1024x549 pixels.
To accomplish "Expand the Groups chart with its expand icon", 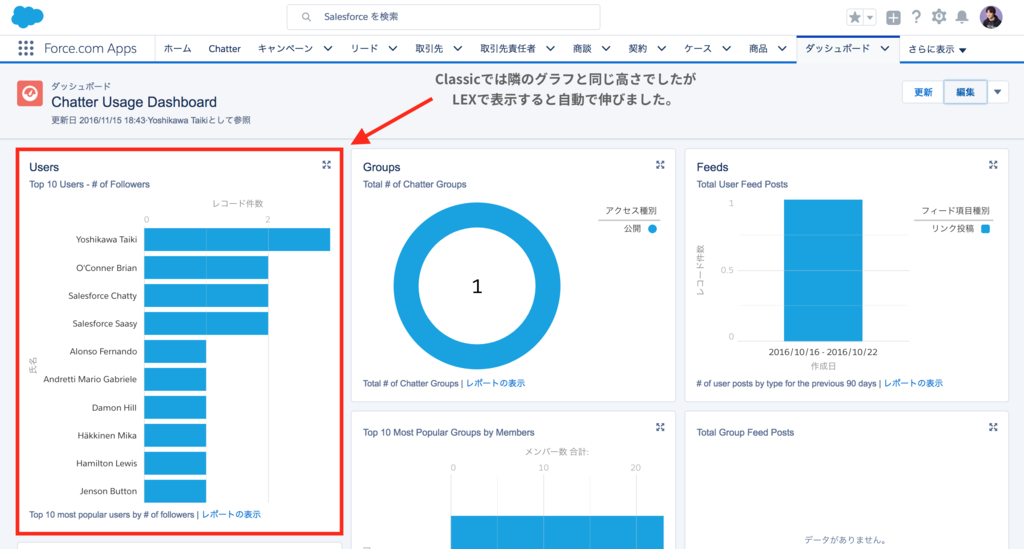I will (x=660, y=165).
